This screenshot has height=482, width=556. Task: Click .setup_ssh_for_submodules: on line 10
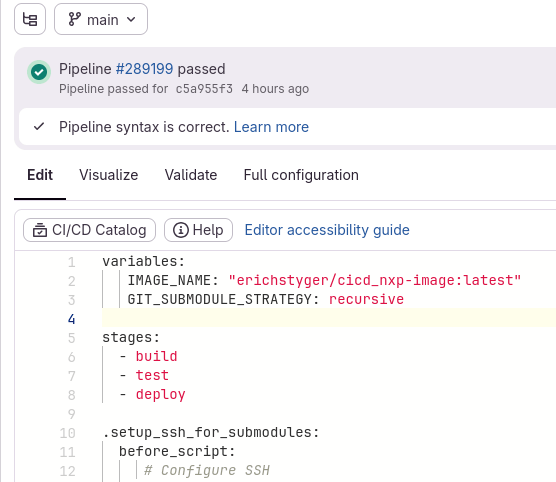pos(211,432)
